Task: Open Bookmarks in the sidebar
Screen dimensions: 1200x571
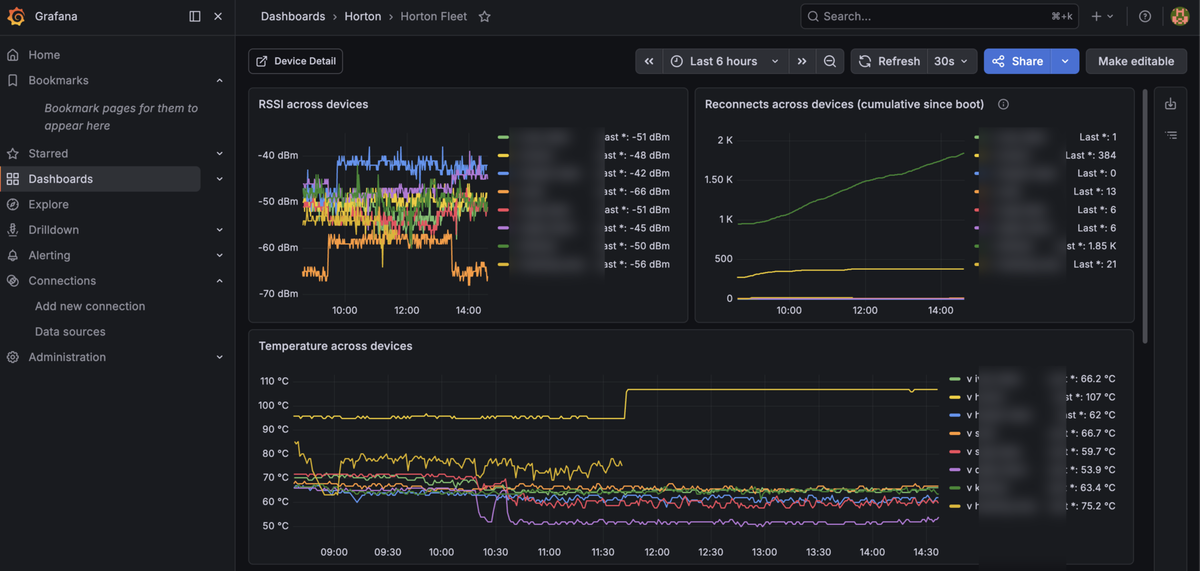Action: 58,80
